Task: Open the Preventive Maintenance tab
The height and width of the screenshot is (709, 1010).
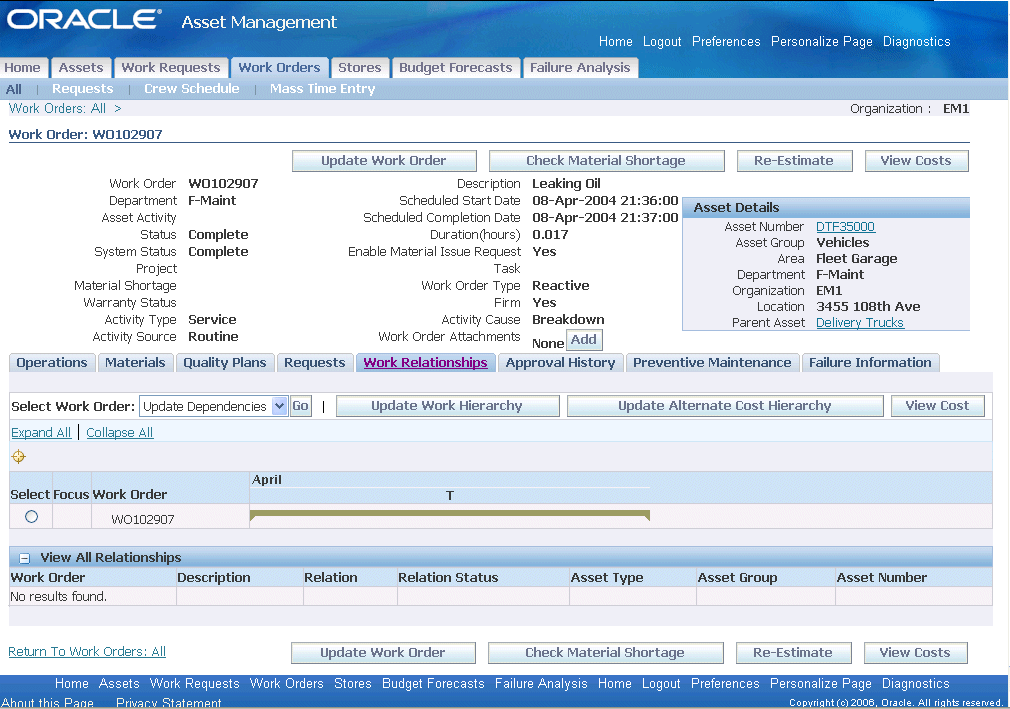Action: [x=712, y=363]
